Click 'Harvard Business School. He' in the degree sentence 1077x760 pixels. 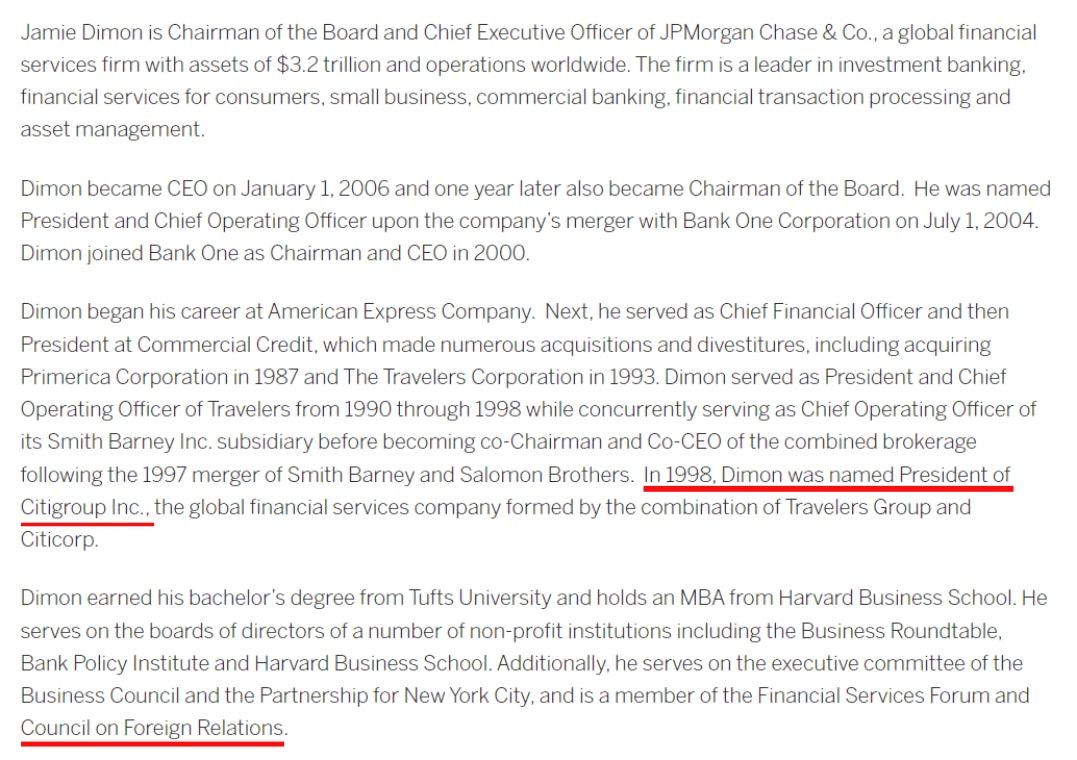click(x=913, y=597)
